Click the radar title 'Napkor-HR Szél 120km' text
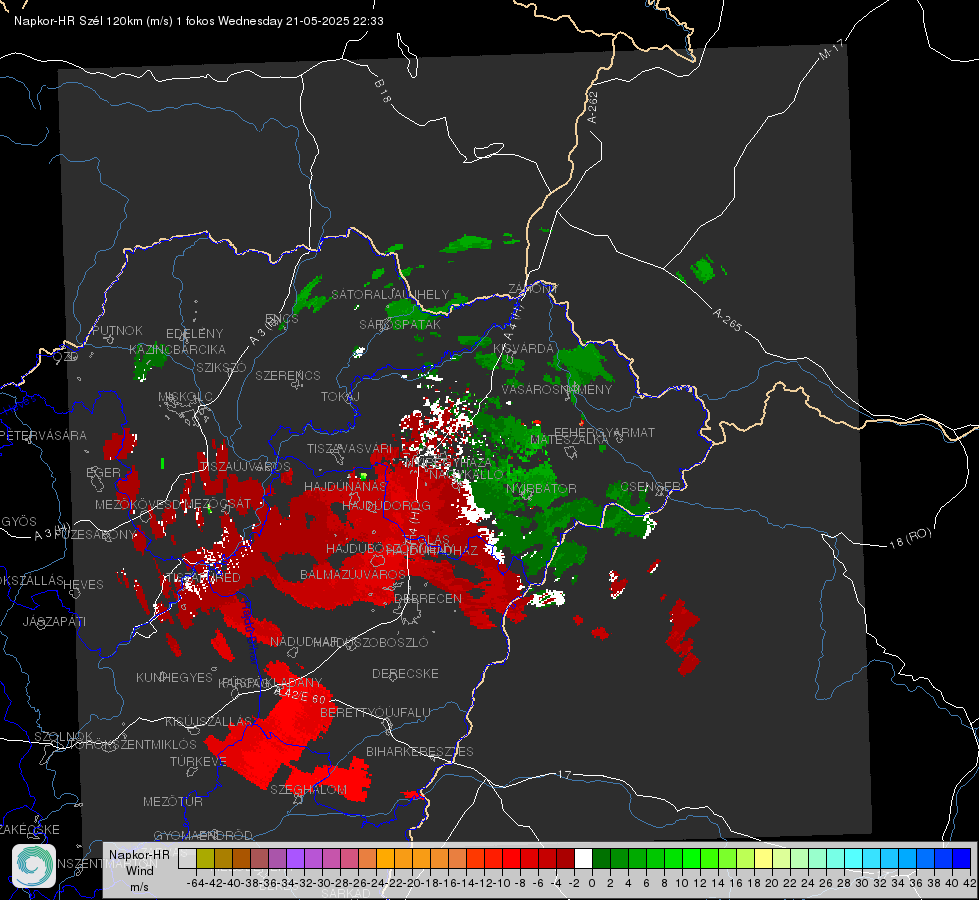The width and height of the screenshot is (979, 900). coord(78,21)
